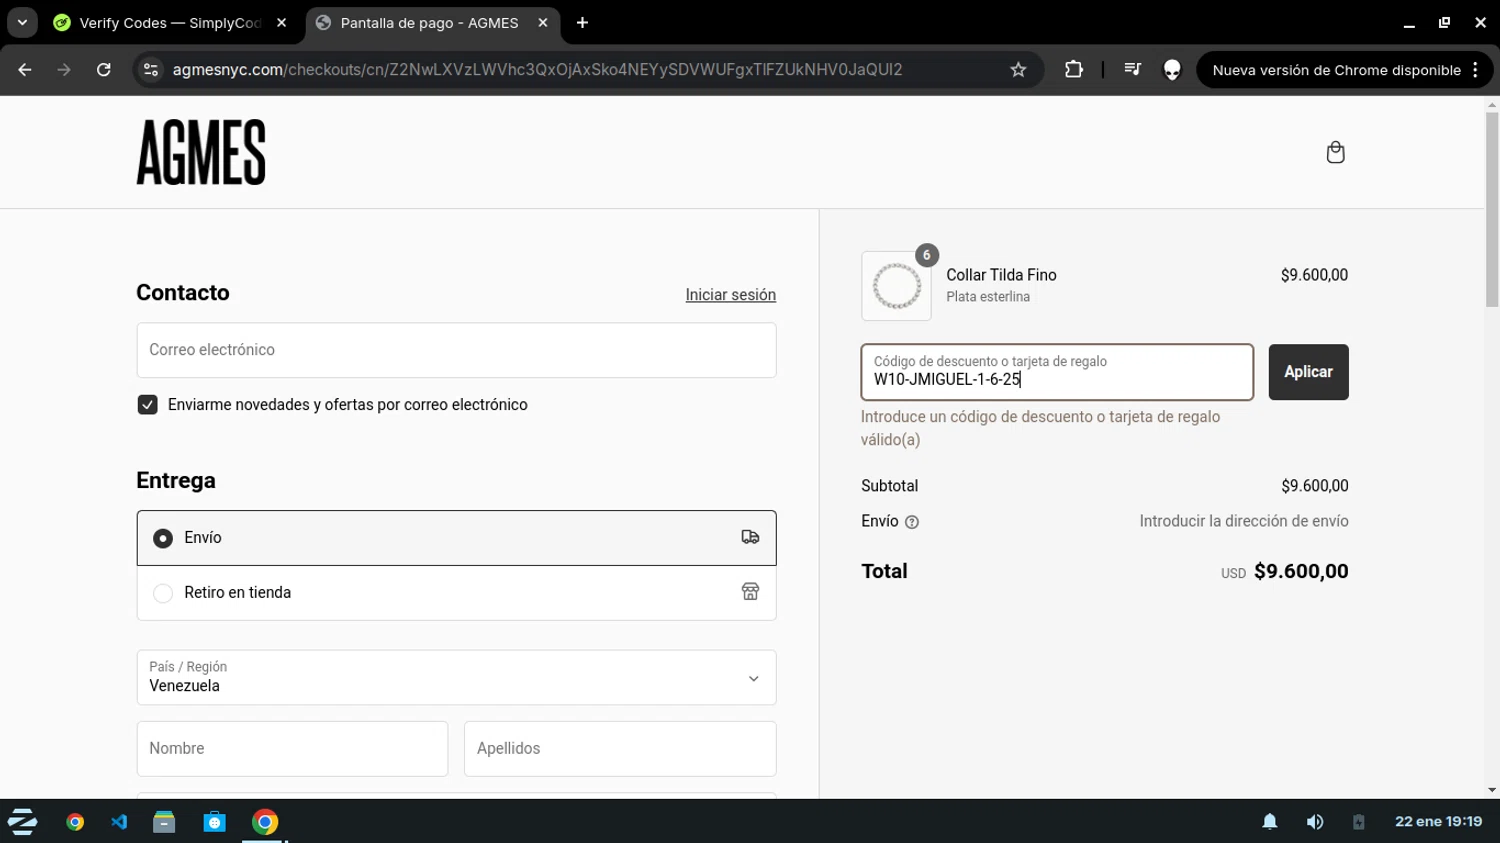Focus the Correo electrónico field

(456, 350)
